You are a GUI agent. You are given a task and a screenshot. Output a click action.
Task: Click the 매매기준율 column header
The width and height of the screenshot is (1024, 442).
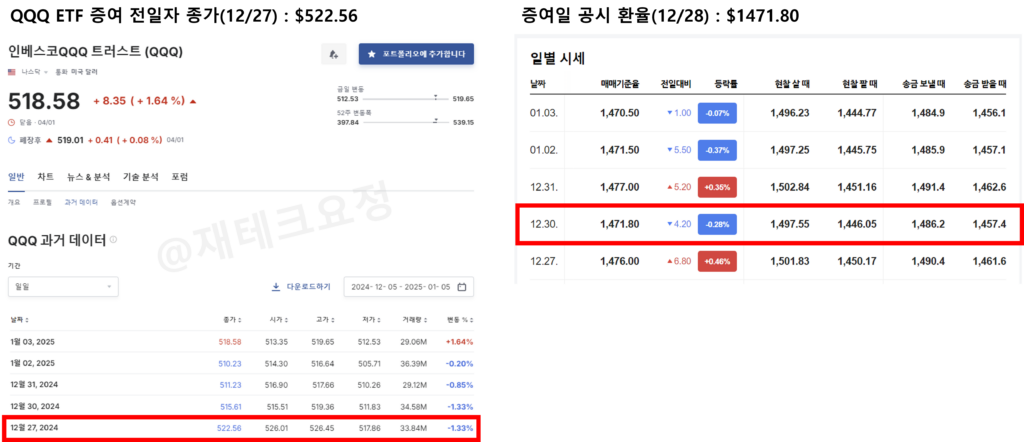(620, 84)
